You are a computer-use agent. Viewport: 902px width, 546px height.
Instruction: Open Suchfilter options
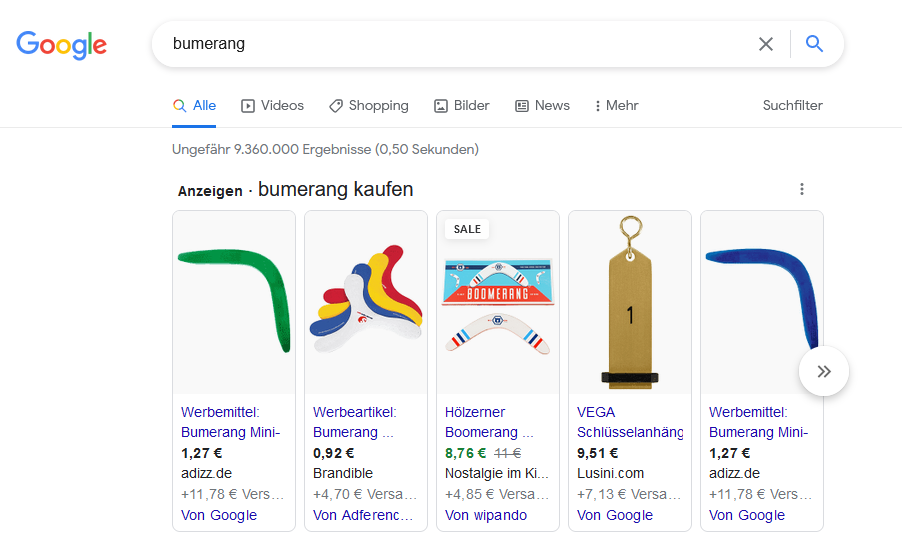(793, 105)
